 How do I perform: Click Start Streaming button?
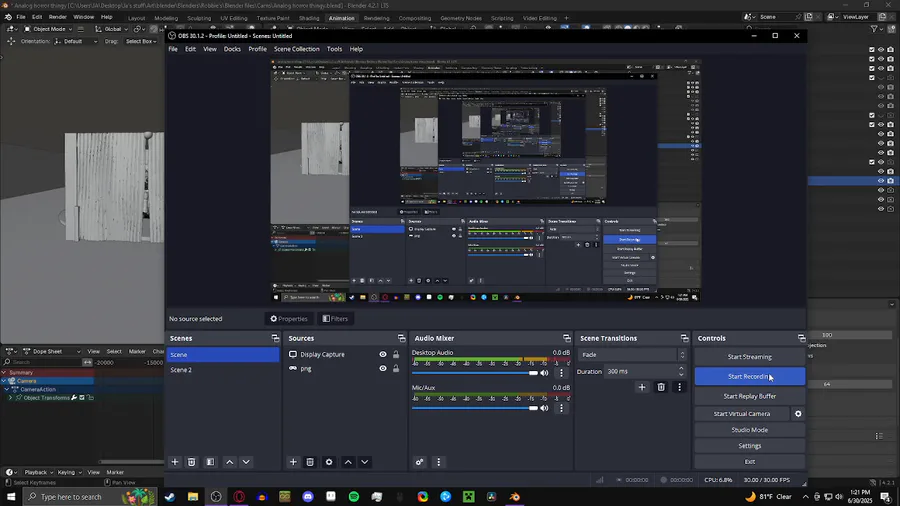[750, 357]
